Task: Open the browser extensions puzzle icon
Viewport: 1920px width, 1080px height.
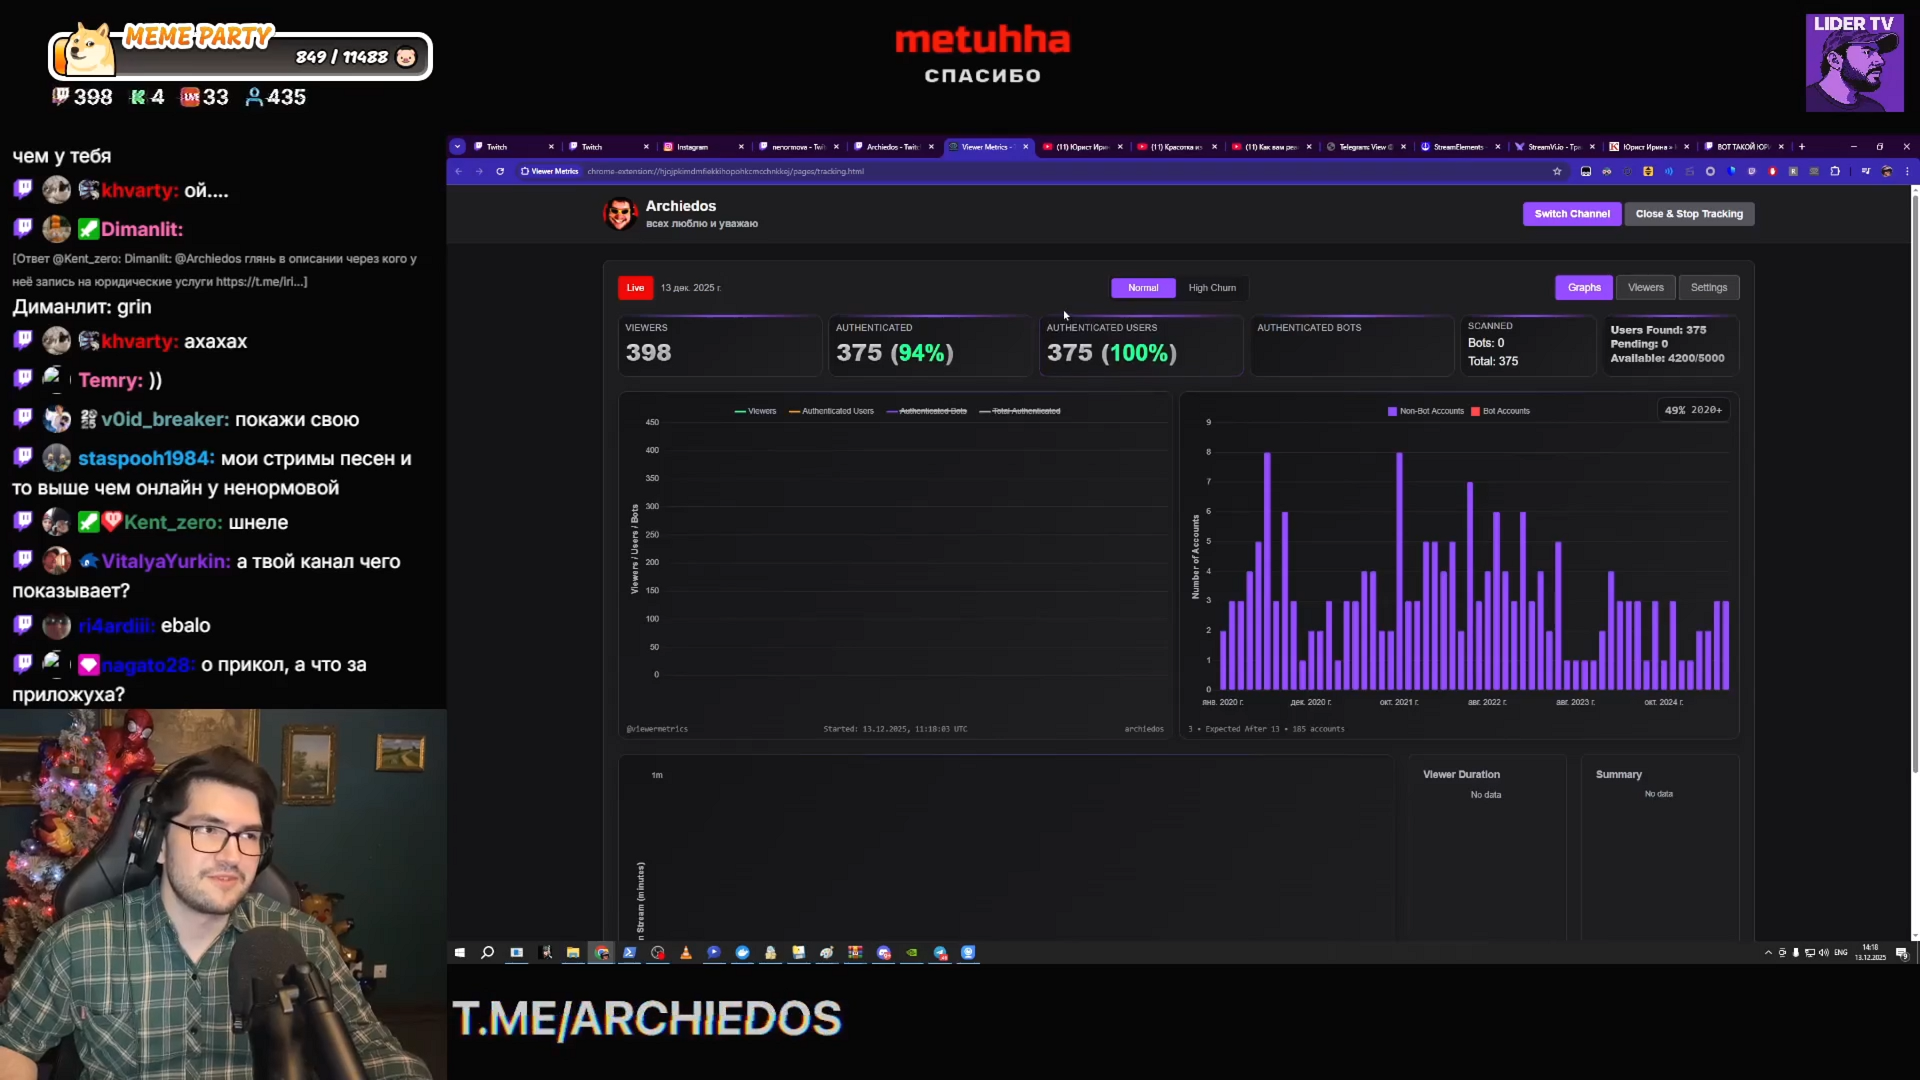Action: pyautogui.click(x=1835, y=171)
